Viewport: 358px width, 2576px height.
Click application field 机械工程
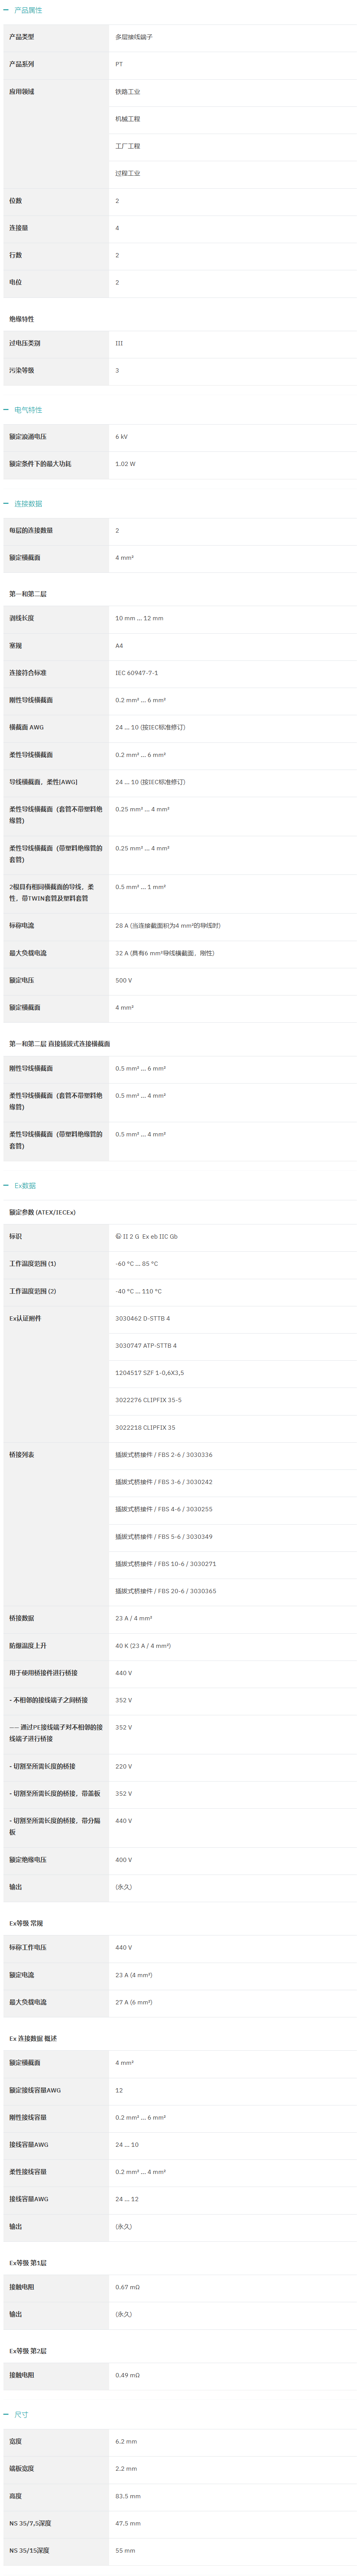pyautogui.click(x=127, y=119)
